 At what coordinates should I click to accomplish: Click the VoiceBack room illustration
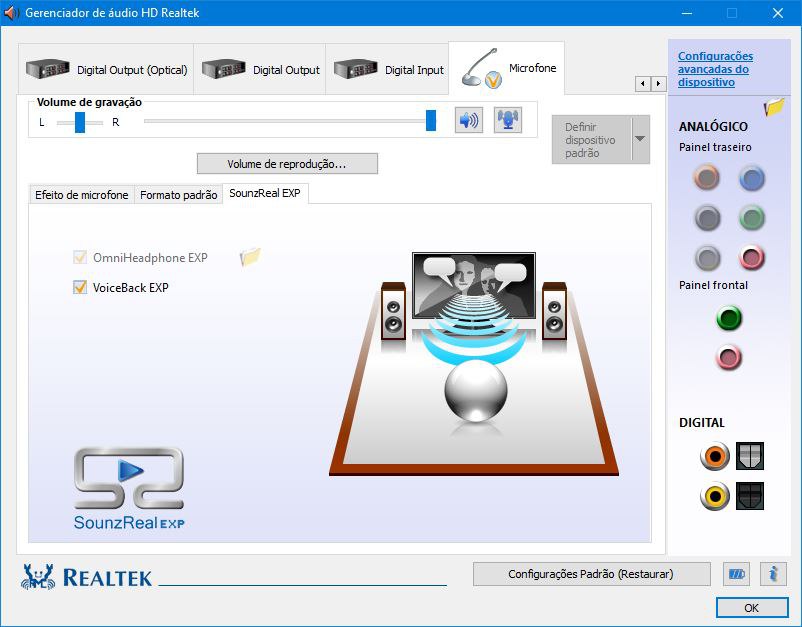coord(474,364)
